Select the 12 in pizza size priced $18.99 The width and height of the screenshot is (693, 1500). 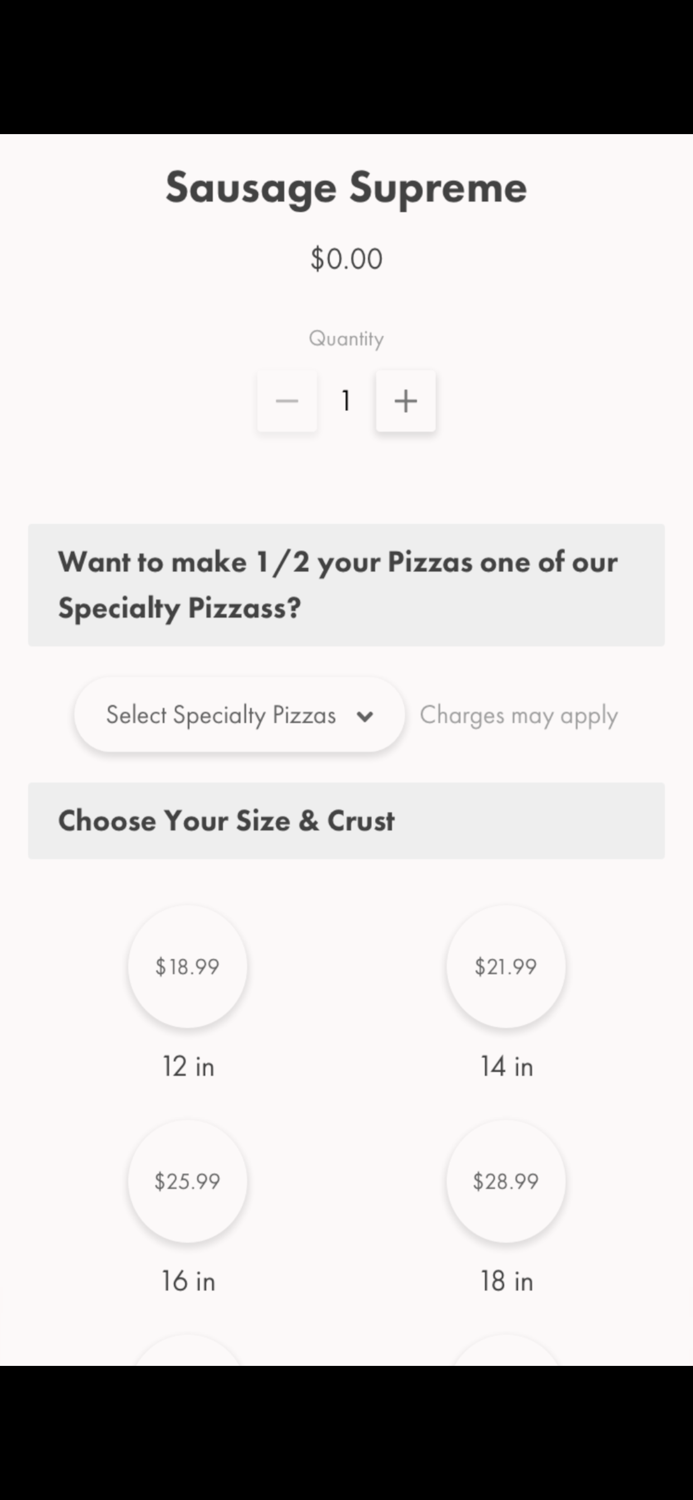click(187, 966)
